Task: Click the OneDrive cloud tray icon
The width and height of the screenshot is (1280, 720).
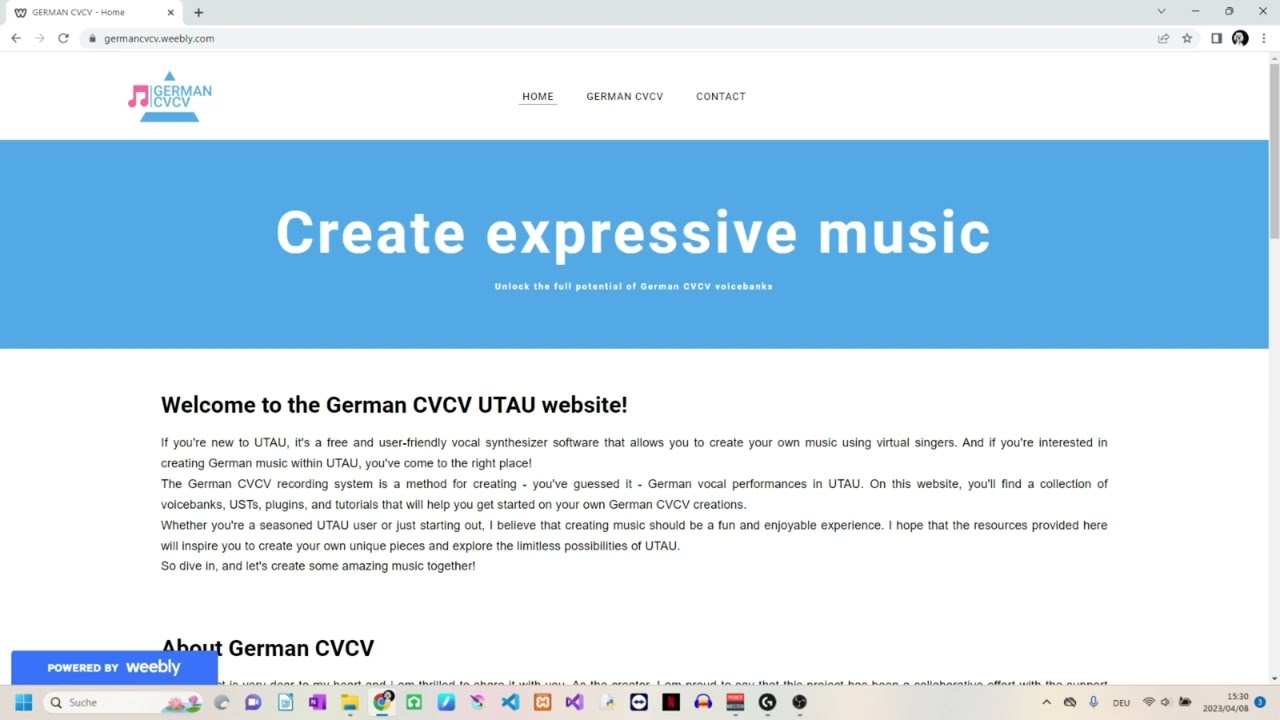Action: tap(1069, 702)
